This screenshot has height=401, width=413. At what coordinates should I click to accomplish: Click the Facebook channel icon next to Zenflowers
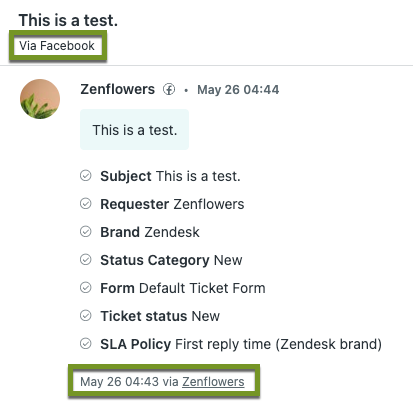(x=169, y=89)
